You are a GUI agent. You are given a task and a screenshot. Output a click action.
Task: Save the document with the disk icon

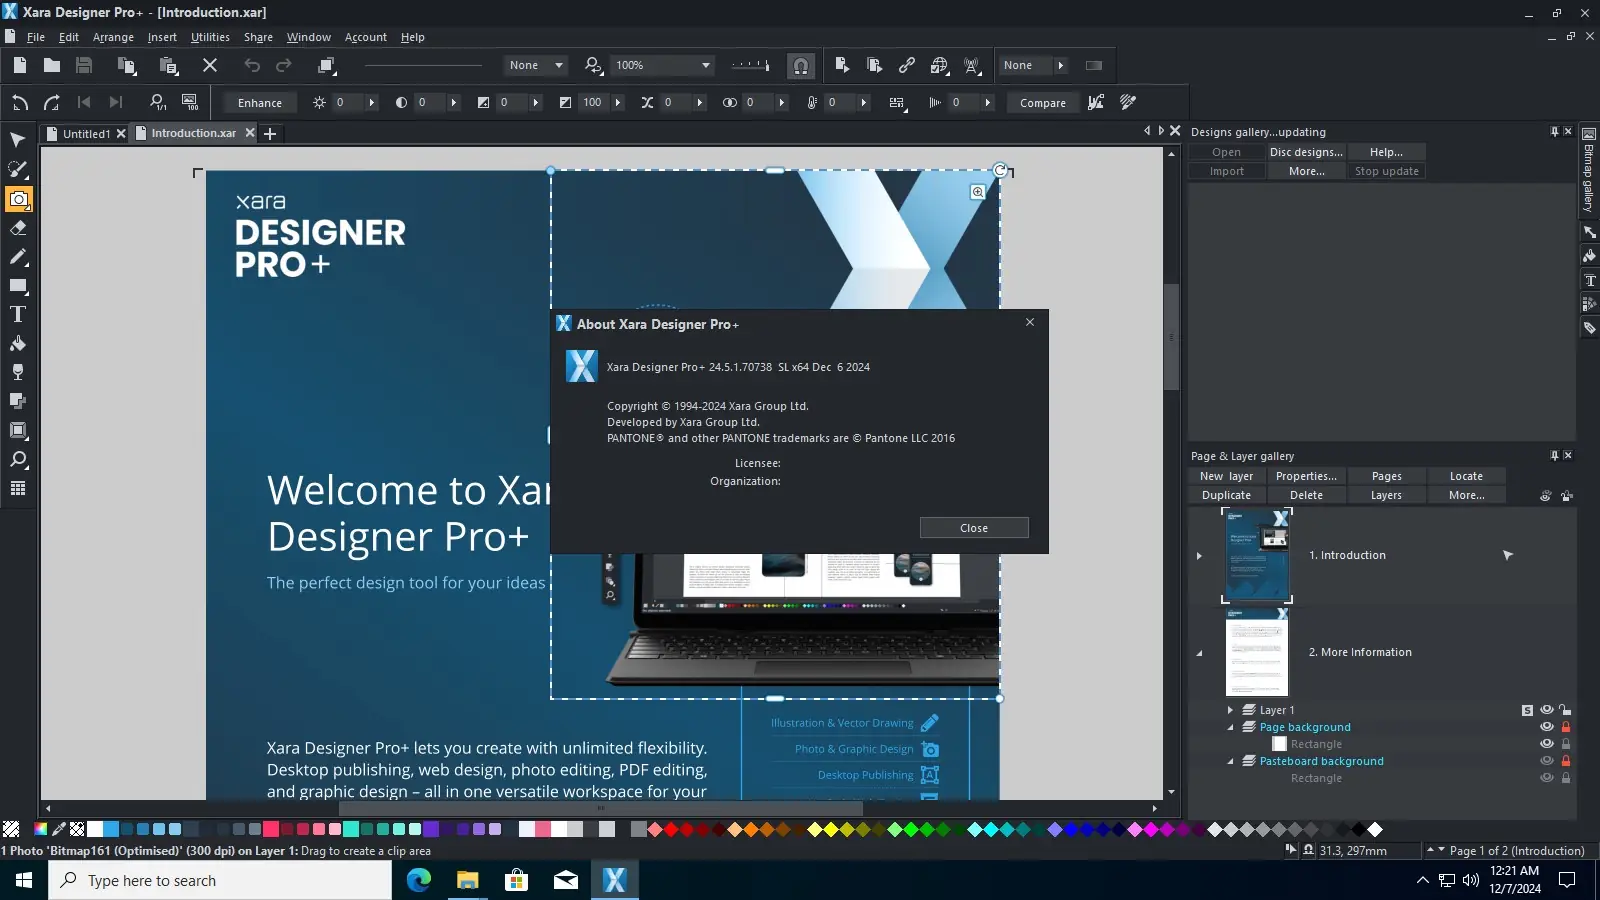[84, 65]
